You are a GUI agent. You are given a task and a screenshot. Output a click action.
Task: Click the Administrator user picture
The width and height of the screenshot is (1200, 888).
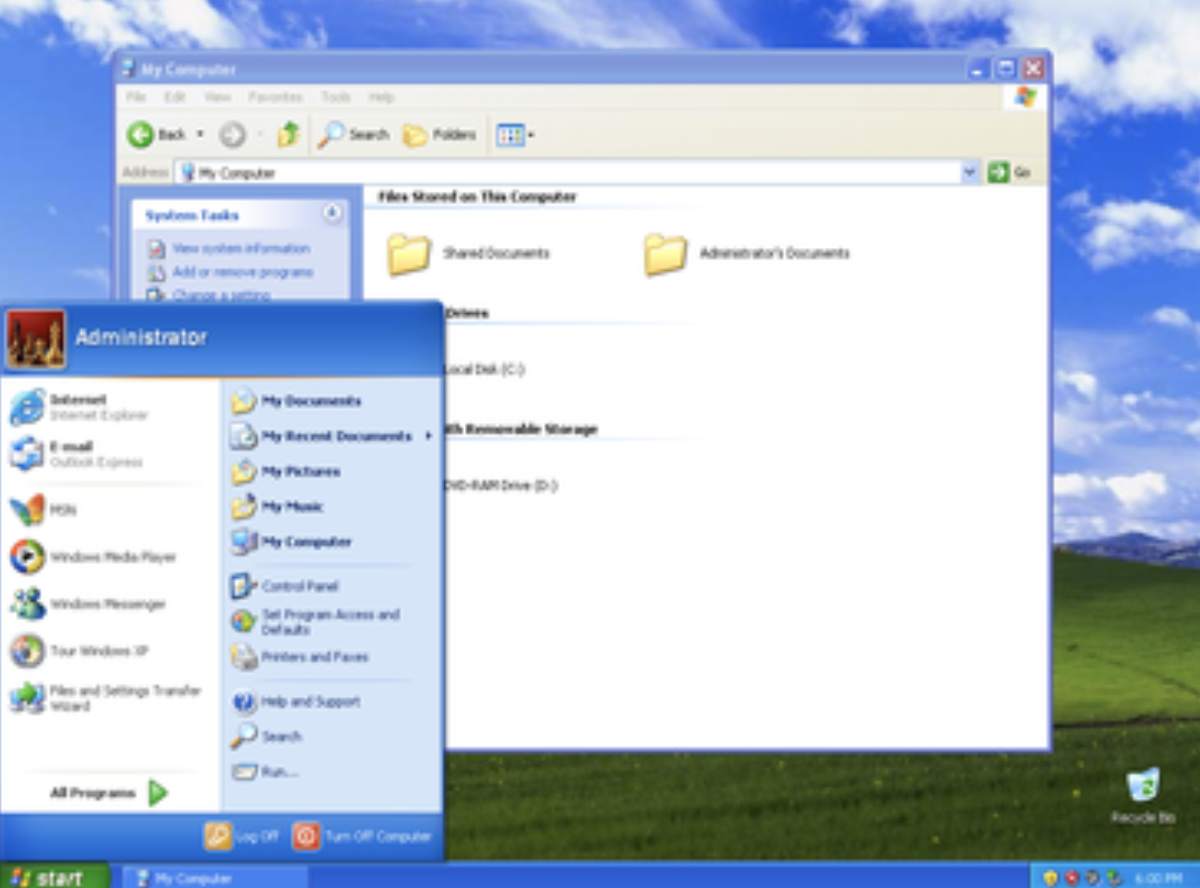(x=36, y=340)
